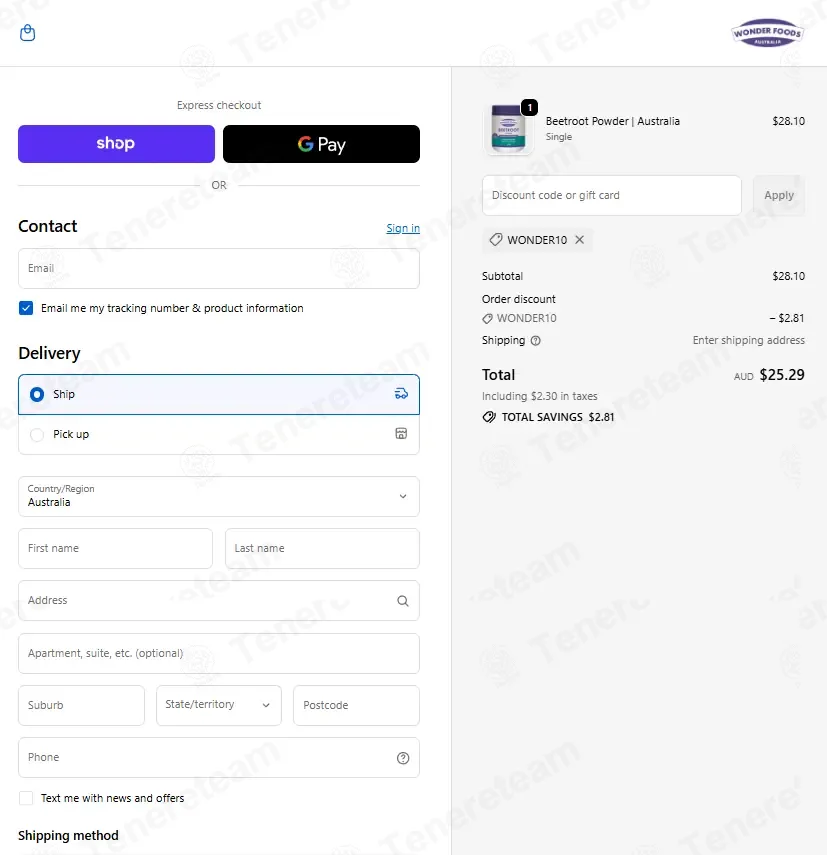Click the shipping truck icon
This screenshot has width=827, height=855.
[401, 394]
